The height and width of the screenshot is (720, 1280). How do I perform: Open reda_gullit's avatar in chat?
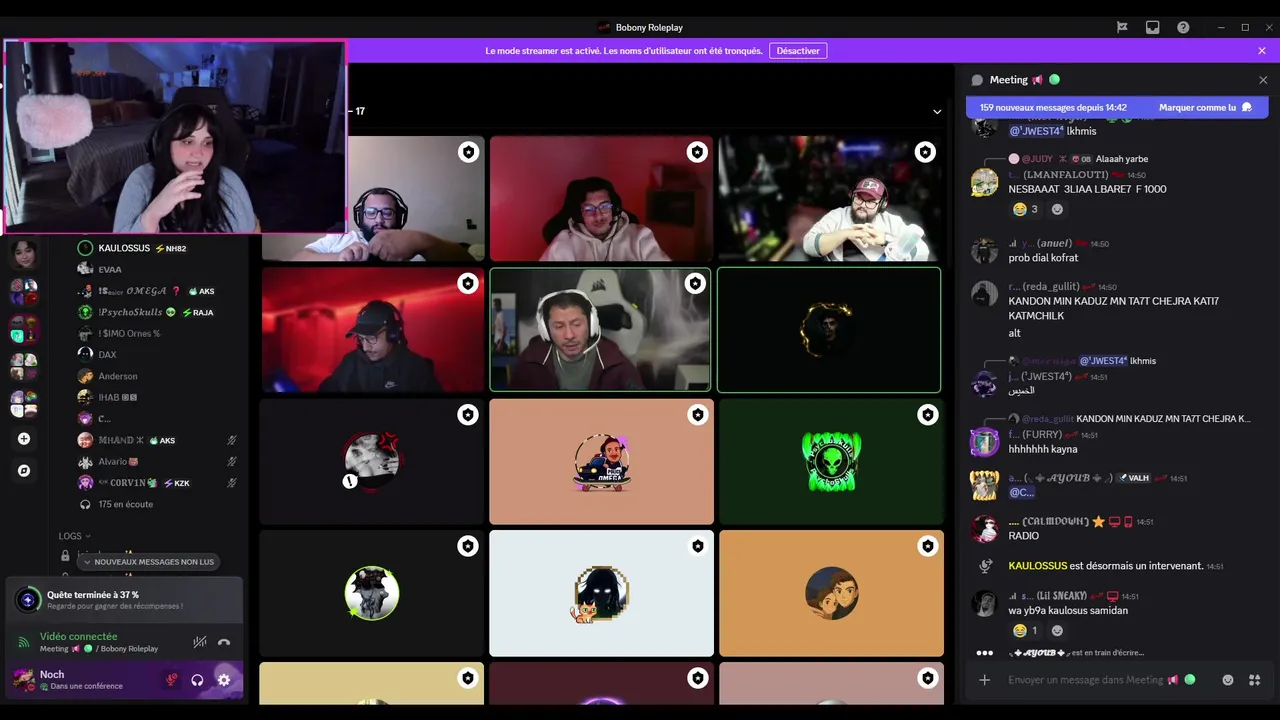pyautogui.click(x=985, y=293)
